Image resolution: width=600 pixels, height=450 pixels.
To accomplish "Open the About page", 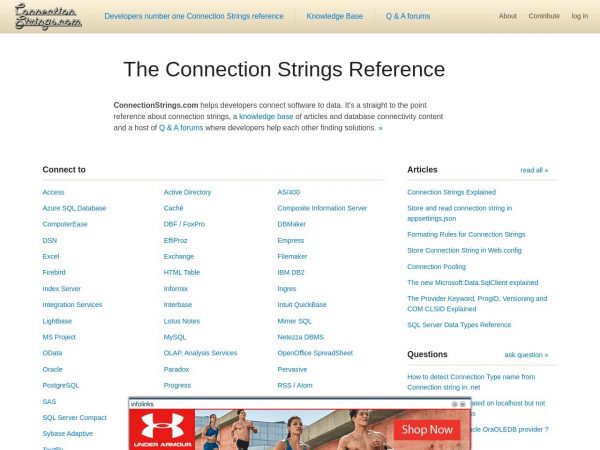I will pyautogui.click(x=508, y=16).
